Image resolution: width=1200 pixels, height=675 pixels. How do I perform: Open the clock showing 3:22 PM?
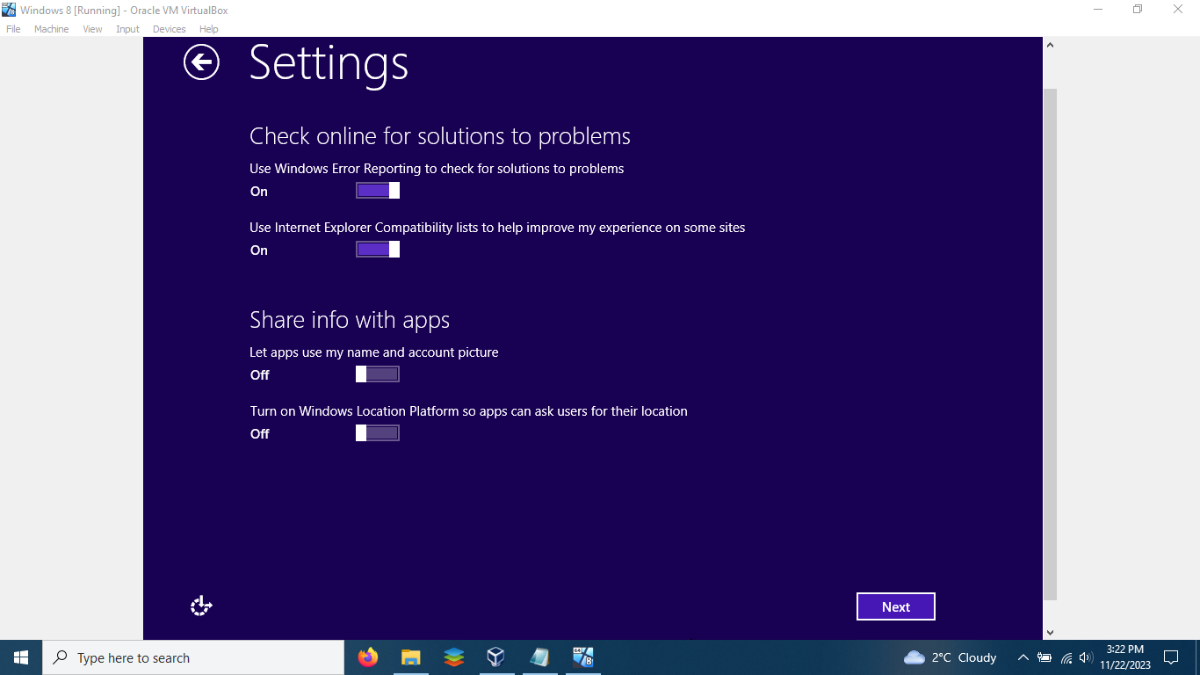[1125, 657]
